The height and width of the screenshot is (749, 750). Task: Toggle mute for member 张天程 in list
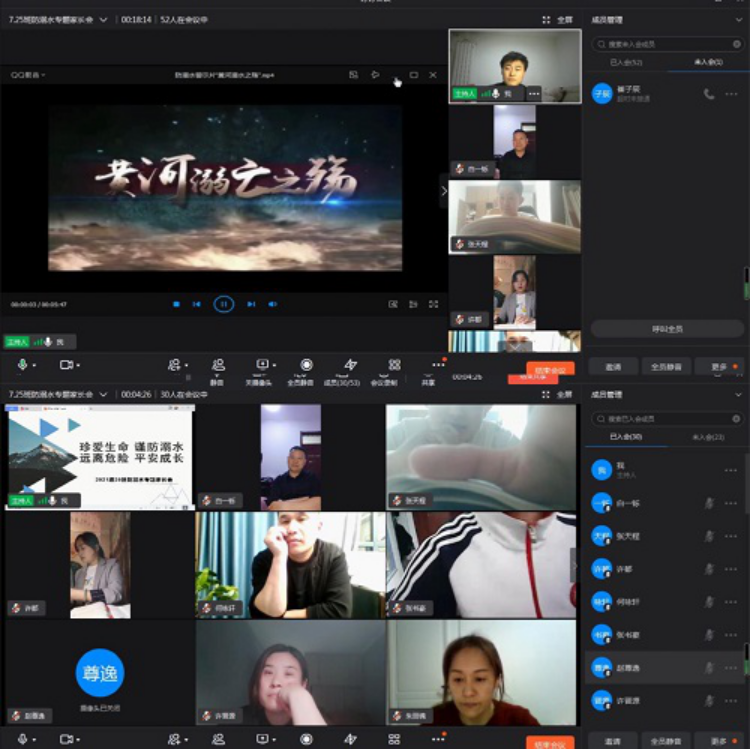click(x=709, y=536)
